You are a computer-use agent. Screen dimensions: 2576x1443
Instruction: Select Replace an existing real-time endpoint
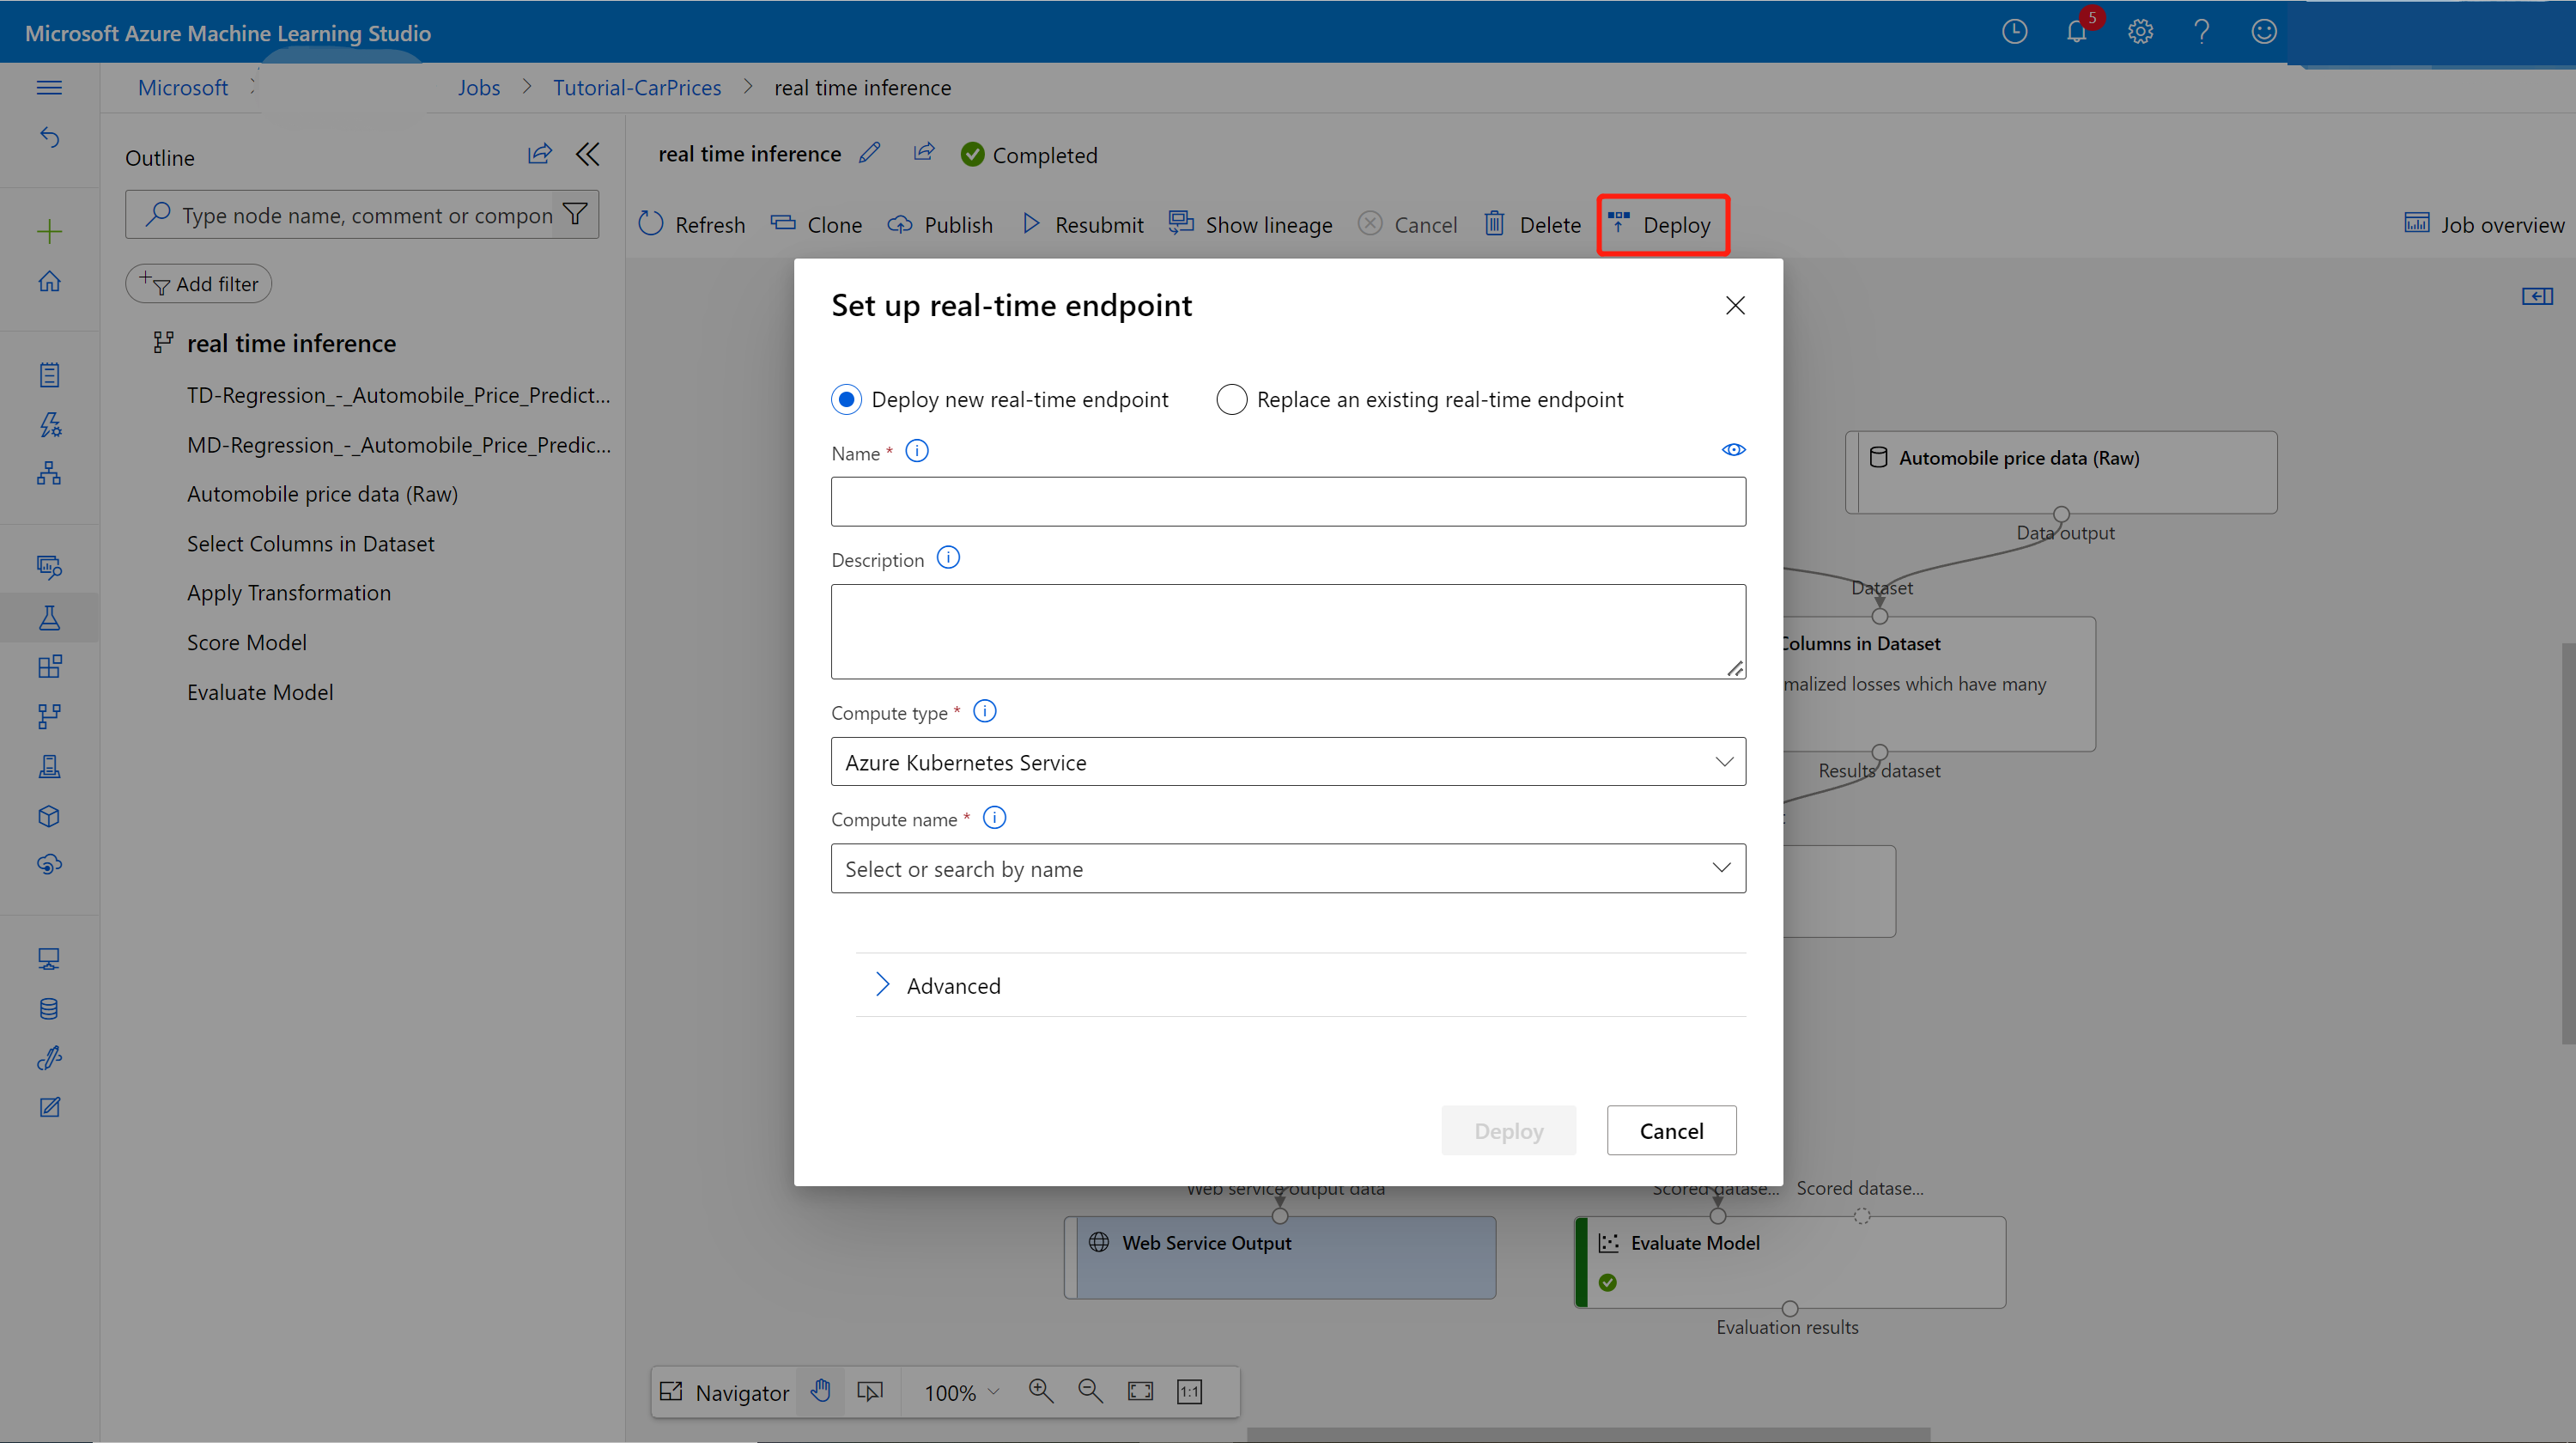click(1230, 399)
